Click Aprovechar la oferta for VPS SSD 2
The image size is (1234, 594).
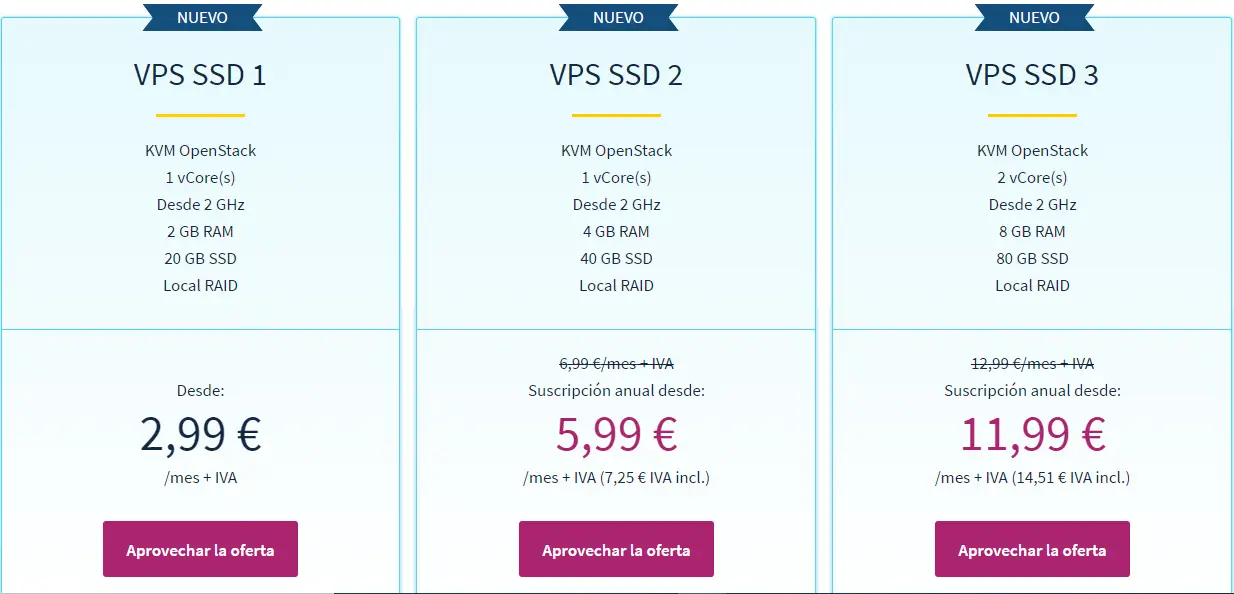click(x=616, y=549)
